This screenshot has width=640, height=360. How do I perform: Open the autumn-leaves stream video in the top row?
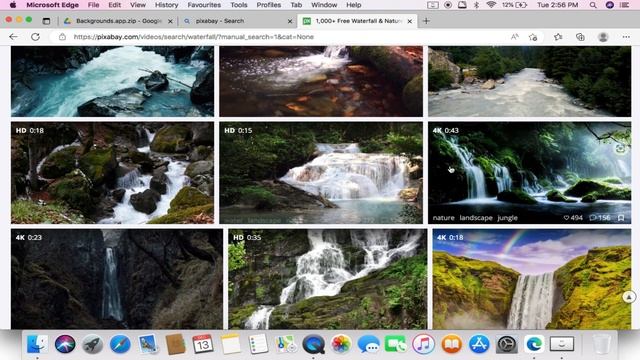(321, 81)
